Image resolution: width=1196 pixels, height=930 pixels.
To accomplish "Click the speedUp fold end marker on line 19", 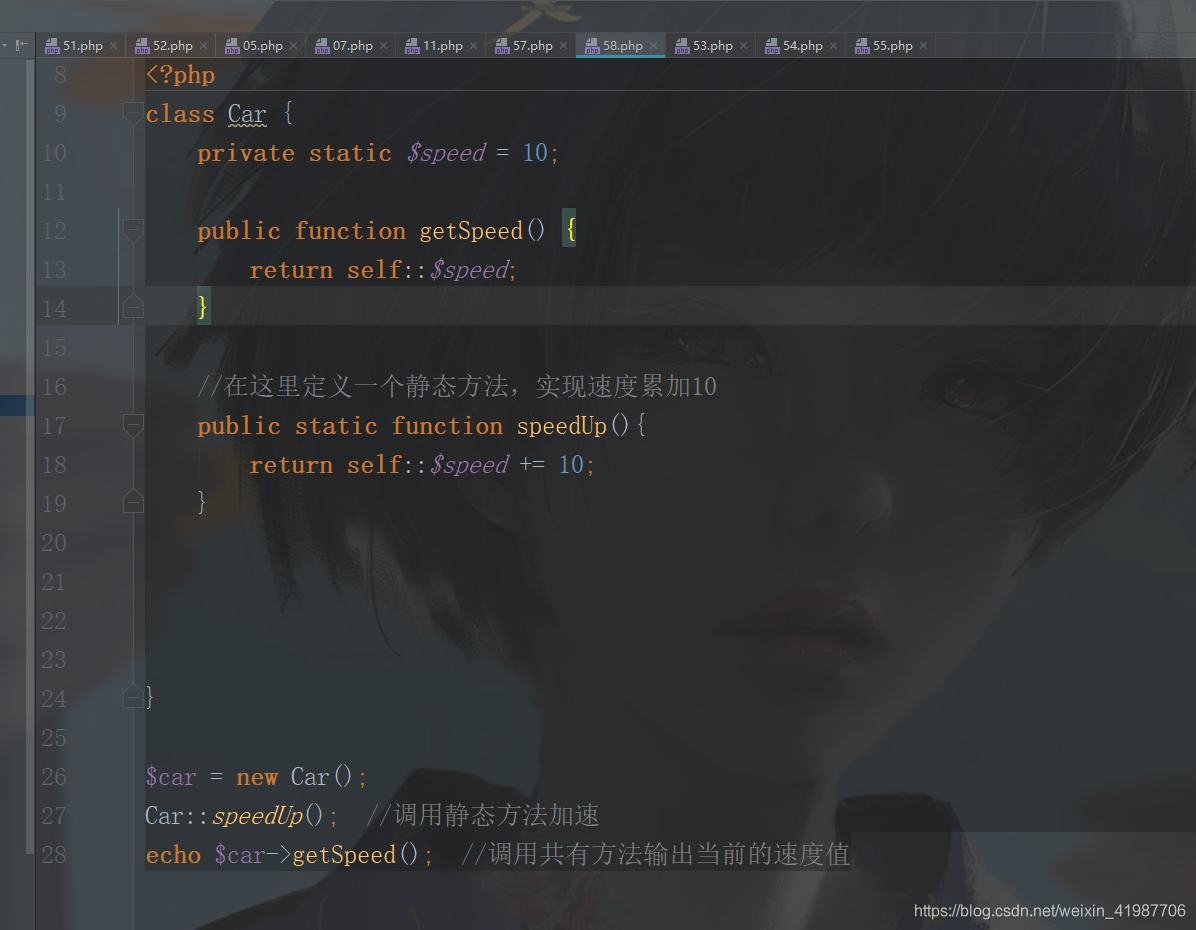I will tap(133, 502).
